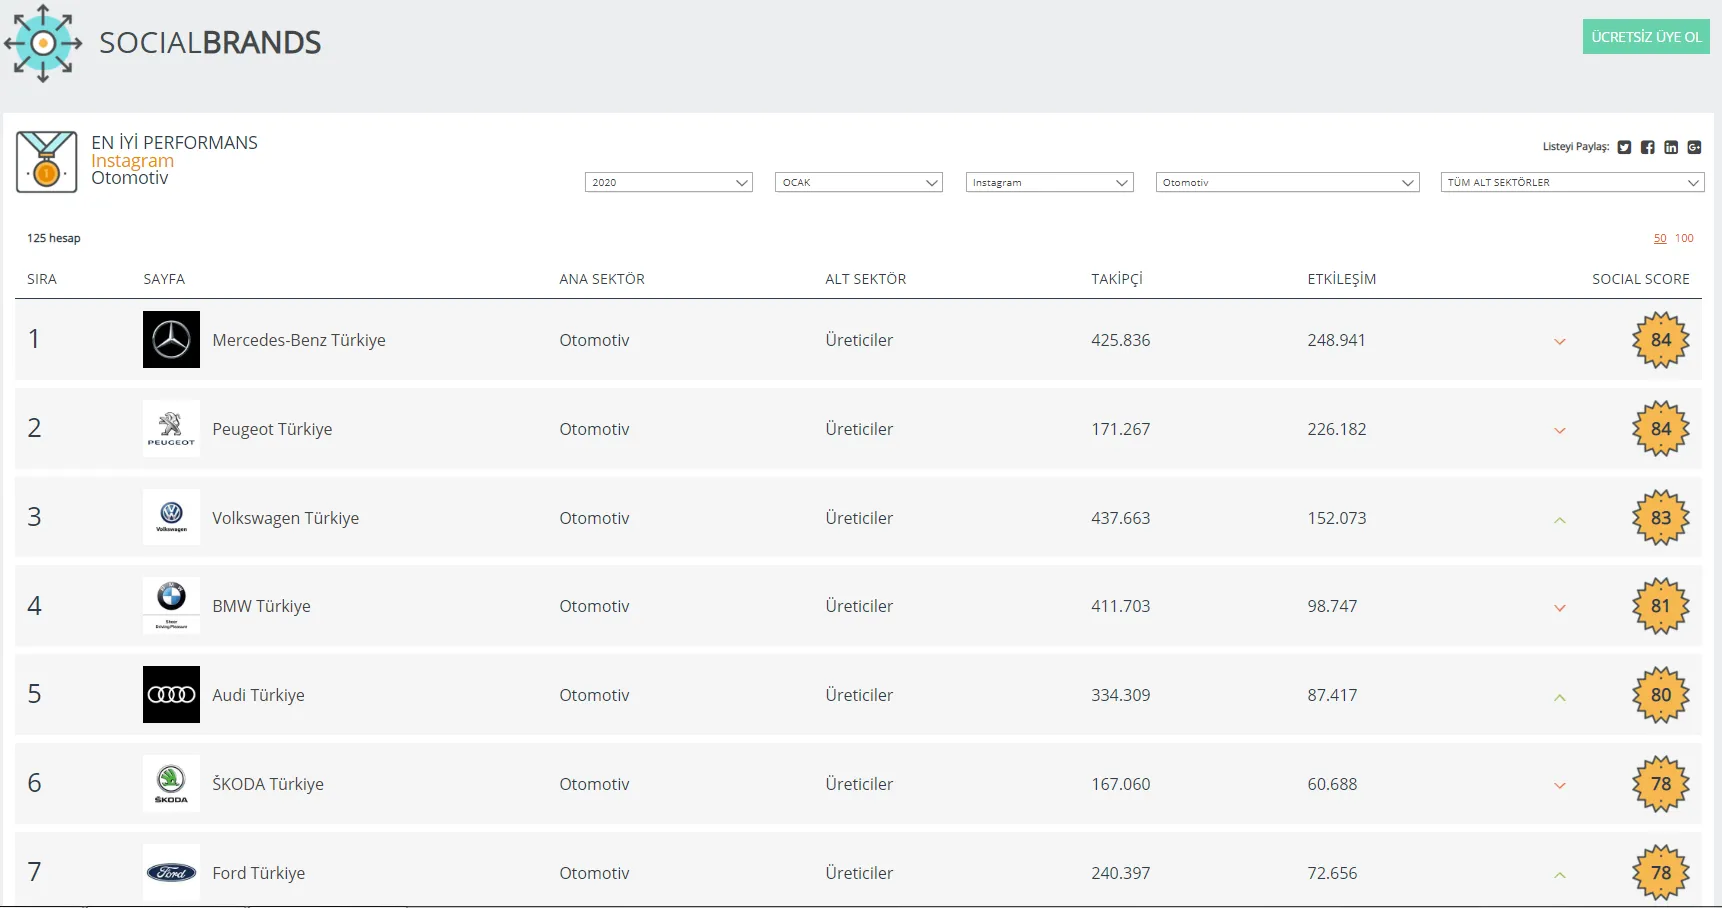Click Peugeot interaction value 226.182
1722x908 pixels.
tap(1337, 429)
